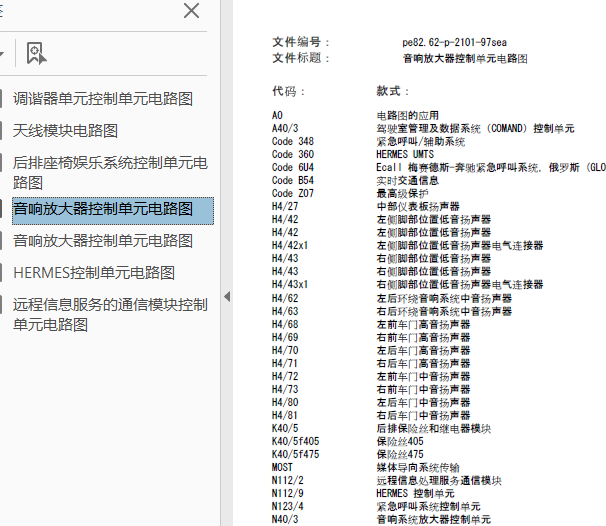The width and height of the screenshot is (606, 526).
Task: Click code H4/73
Action: click(x=285, y=389)
